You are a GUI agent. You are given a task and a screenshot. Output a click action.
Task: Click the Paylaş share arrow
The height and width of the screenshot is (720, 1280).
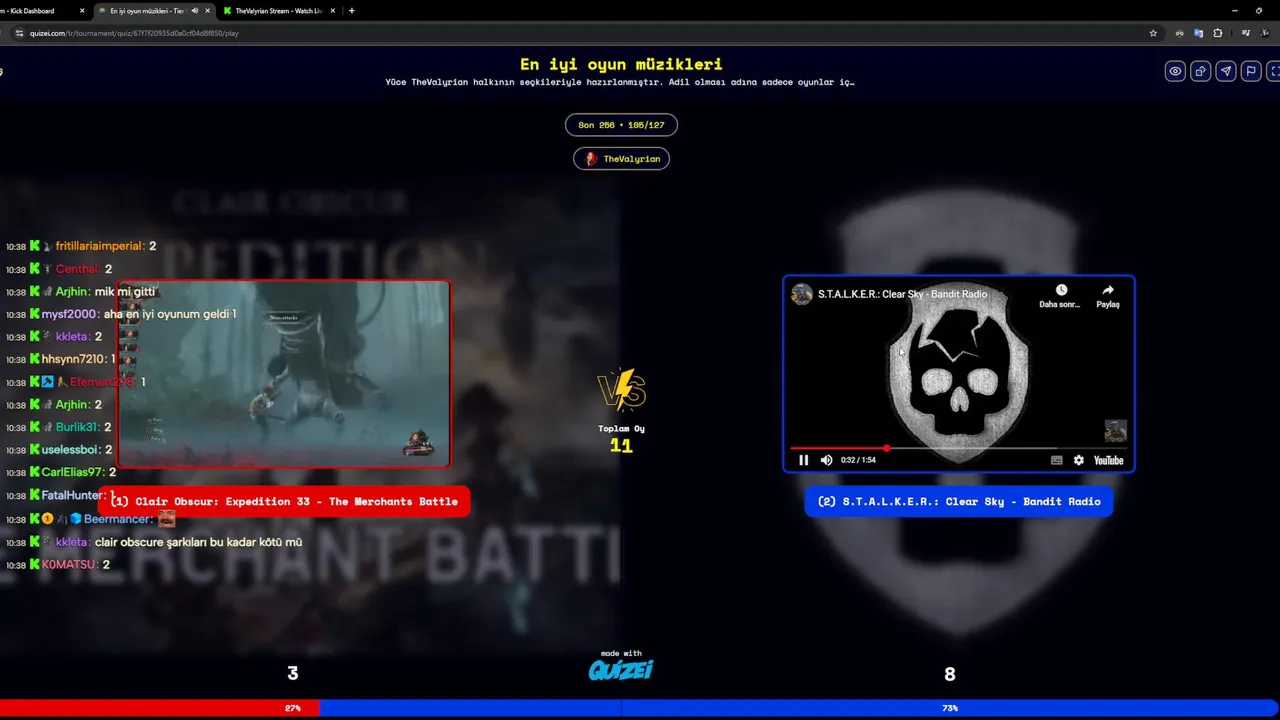click(1108, 290)
